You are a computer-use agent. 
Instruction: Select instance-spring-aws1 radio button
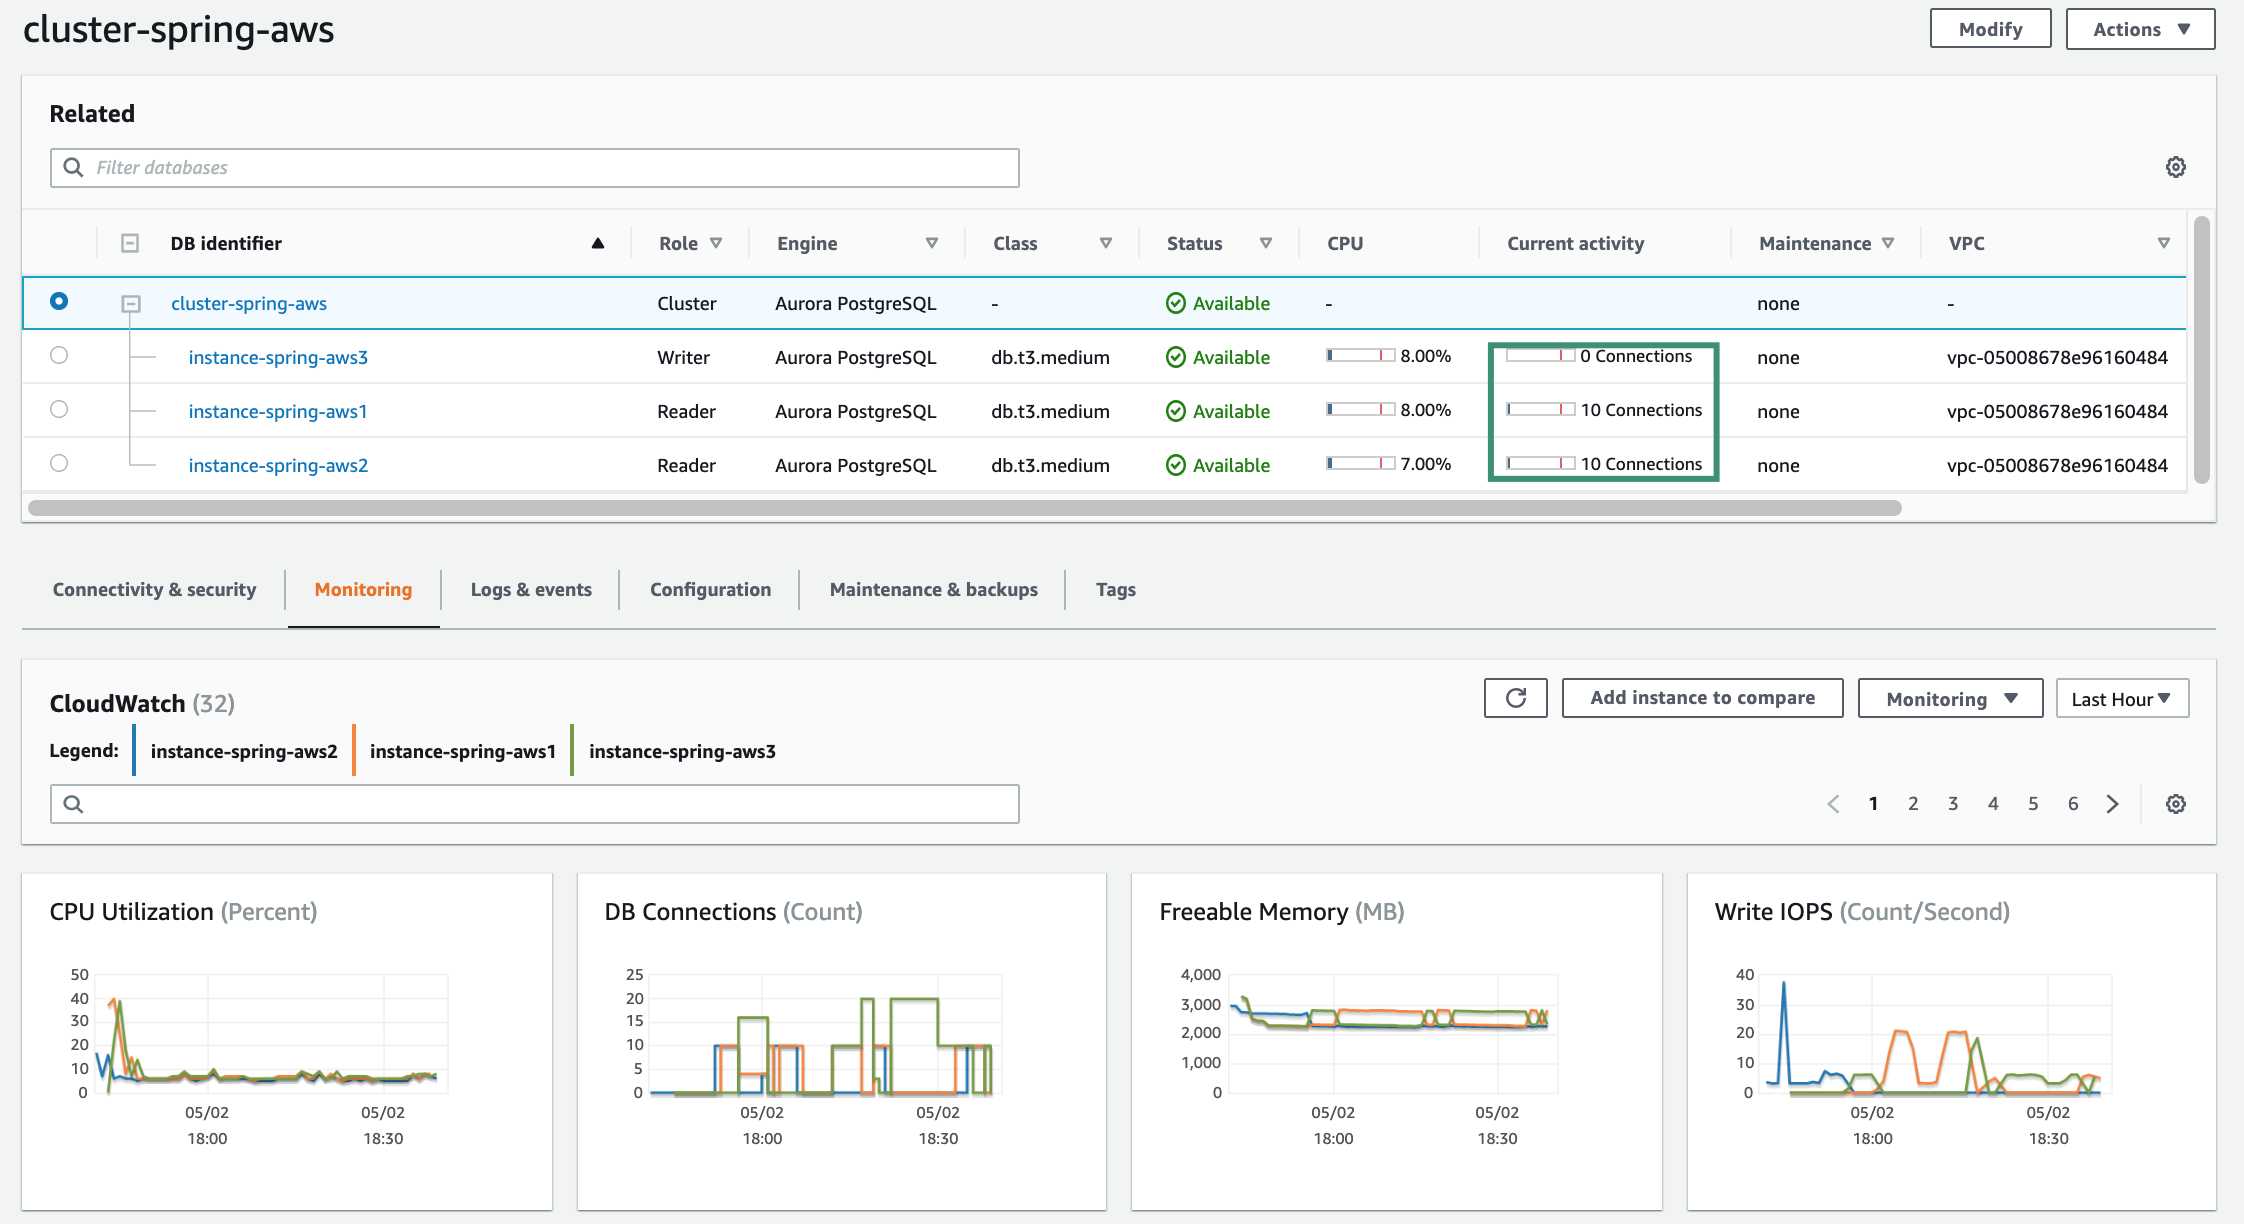(x=59, y=409)
